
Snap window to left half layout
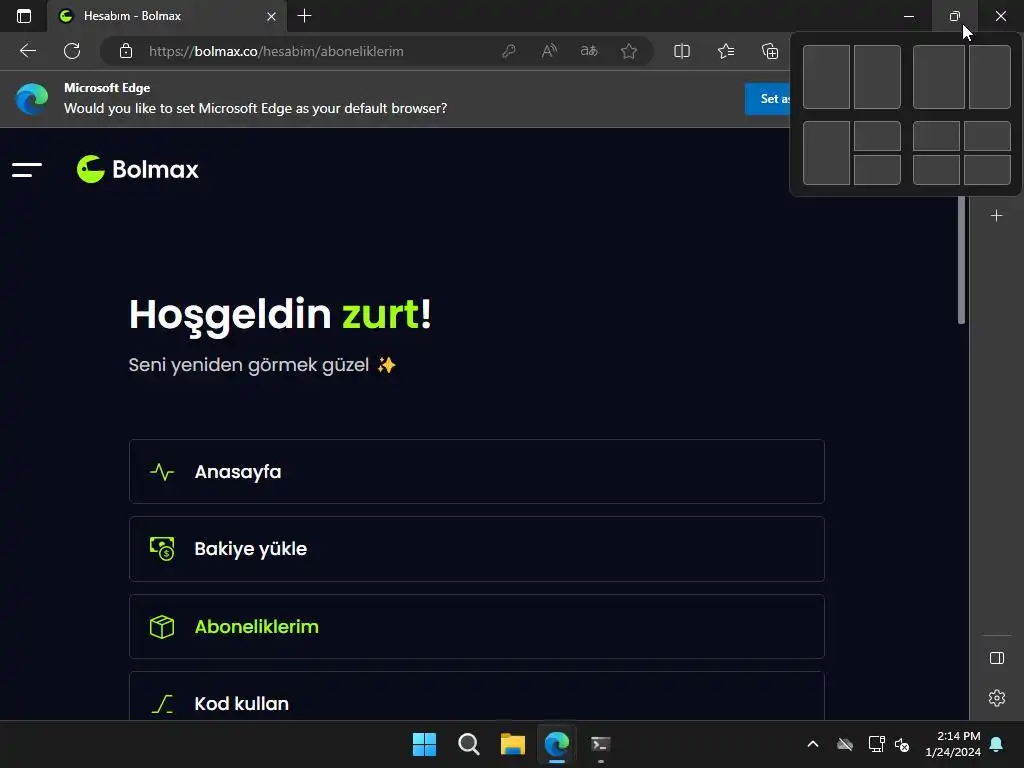click(826, 77)
